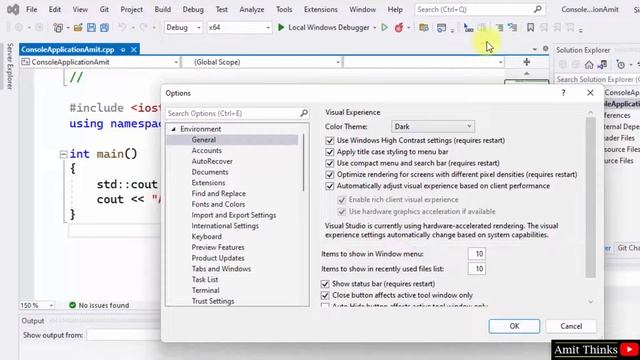Click the Open File folder icon
The height and width of the screenshot is (360, 640).
[78, 28]
